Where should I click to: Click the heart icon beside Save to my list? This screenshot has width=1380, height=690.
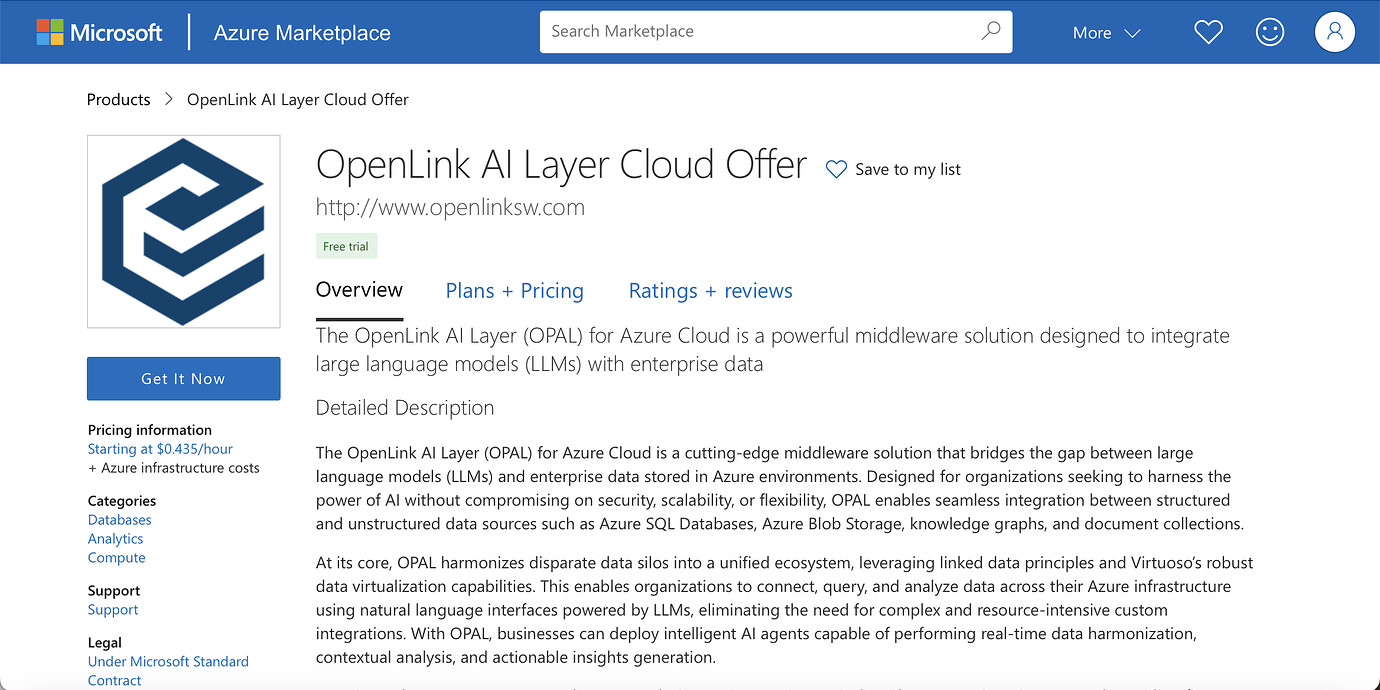pos(836,170)
